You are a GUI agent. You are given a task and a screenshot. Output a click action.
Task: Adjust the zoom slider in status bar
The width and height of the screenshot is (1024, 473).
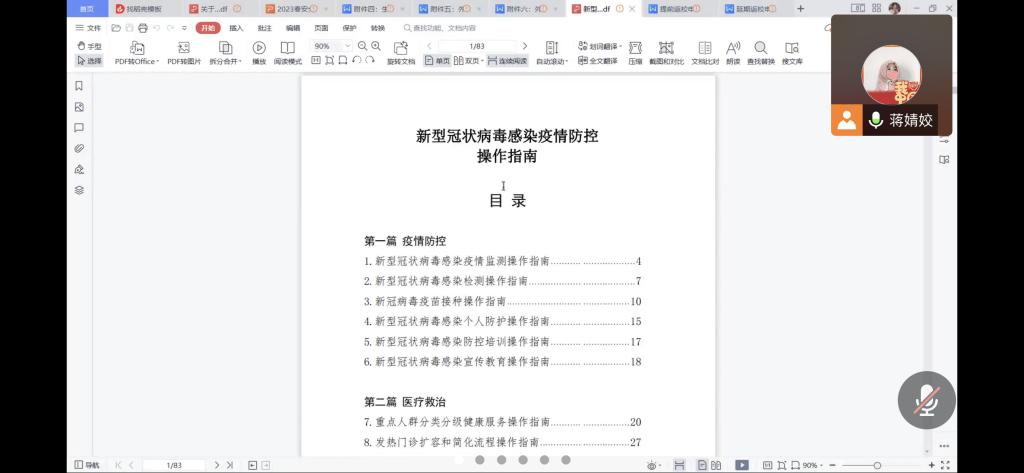[x=877, y=465]
